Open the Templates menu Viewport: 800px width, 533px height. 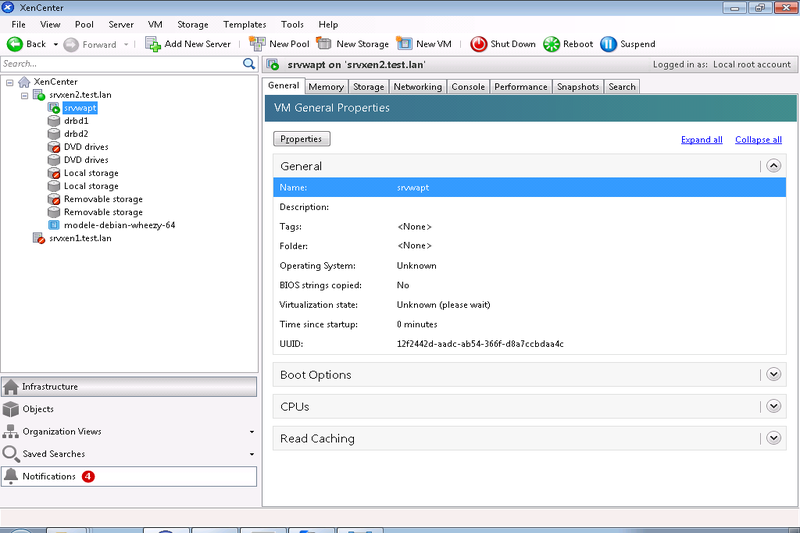tap(244, 24)
